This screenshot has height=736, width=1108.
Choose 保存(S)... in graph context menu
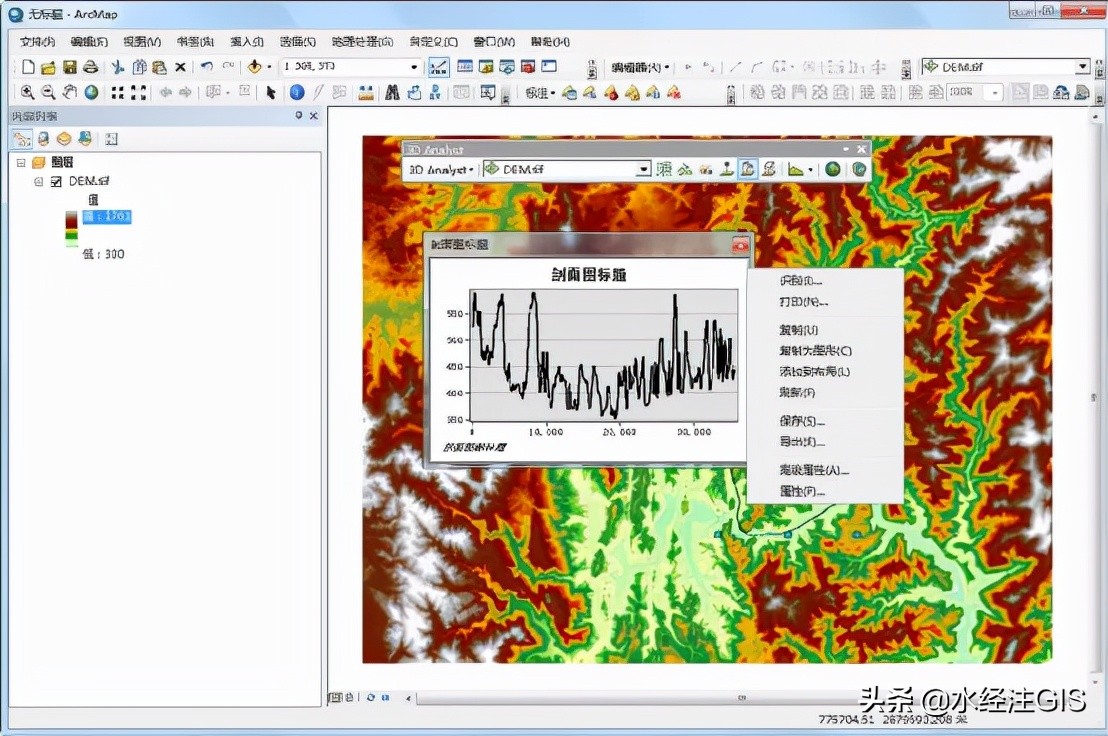click(x=801, y=421)
